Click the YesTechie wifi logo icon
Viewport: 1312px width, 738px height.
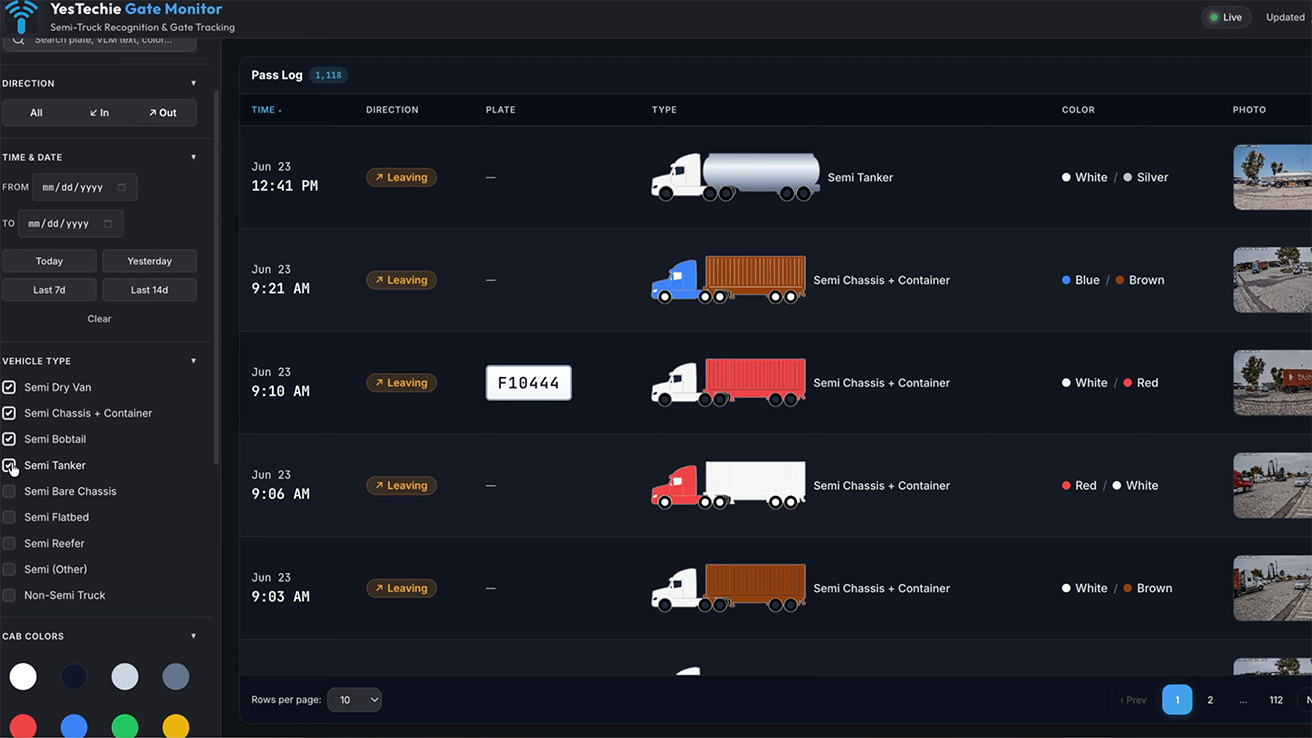pos(21,17)
